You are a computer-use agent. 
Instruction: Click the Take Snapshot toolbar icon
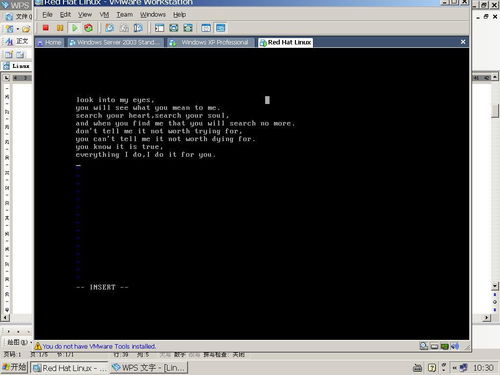coord(109,28)
